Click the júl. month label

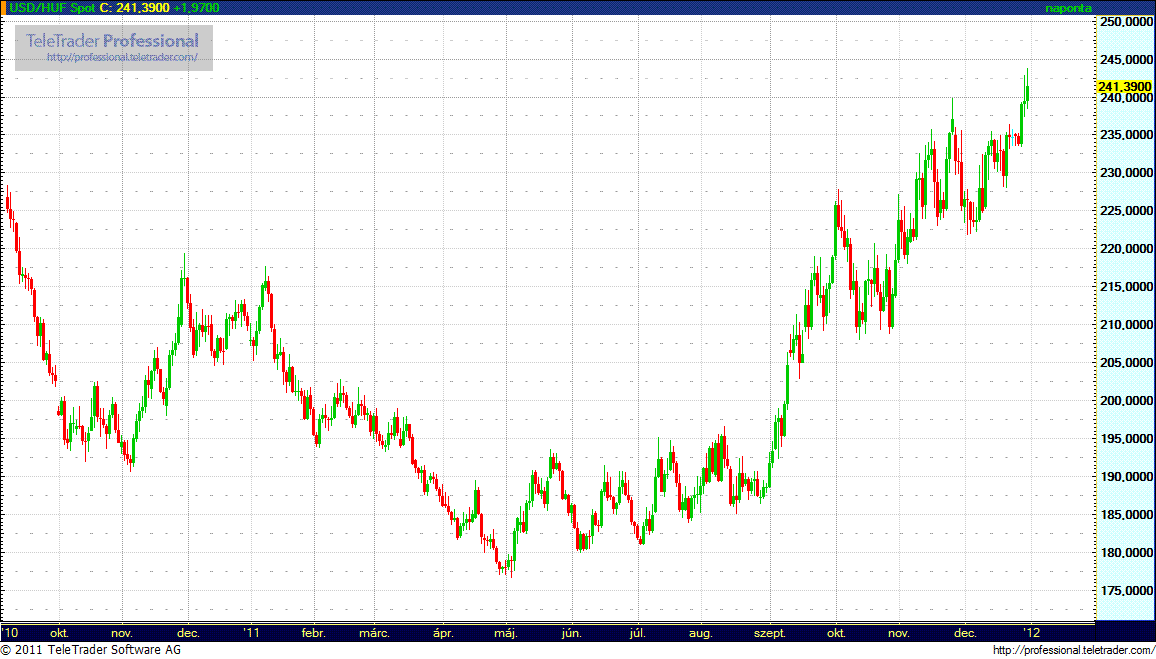636,634
